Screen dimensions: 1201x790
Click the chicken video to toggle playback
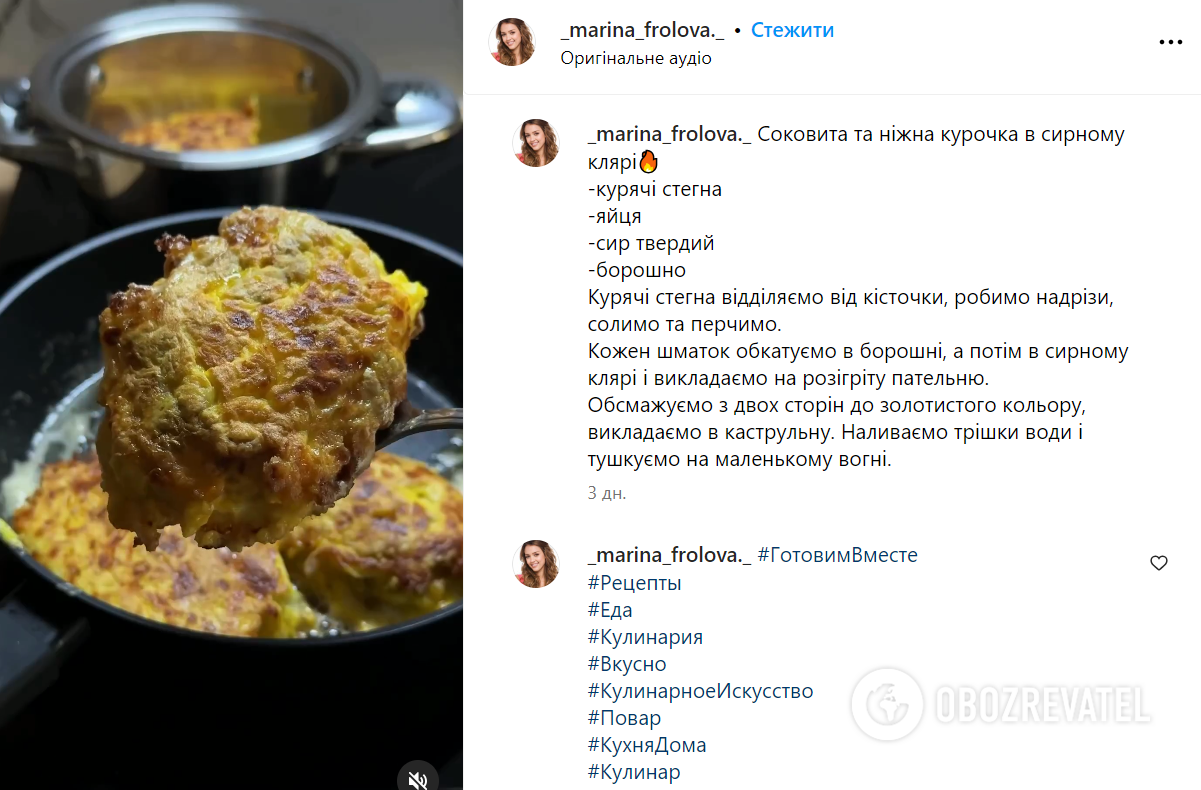(x=231, y=395)
